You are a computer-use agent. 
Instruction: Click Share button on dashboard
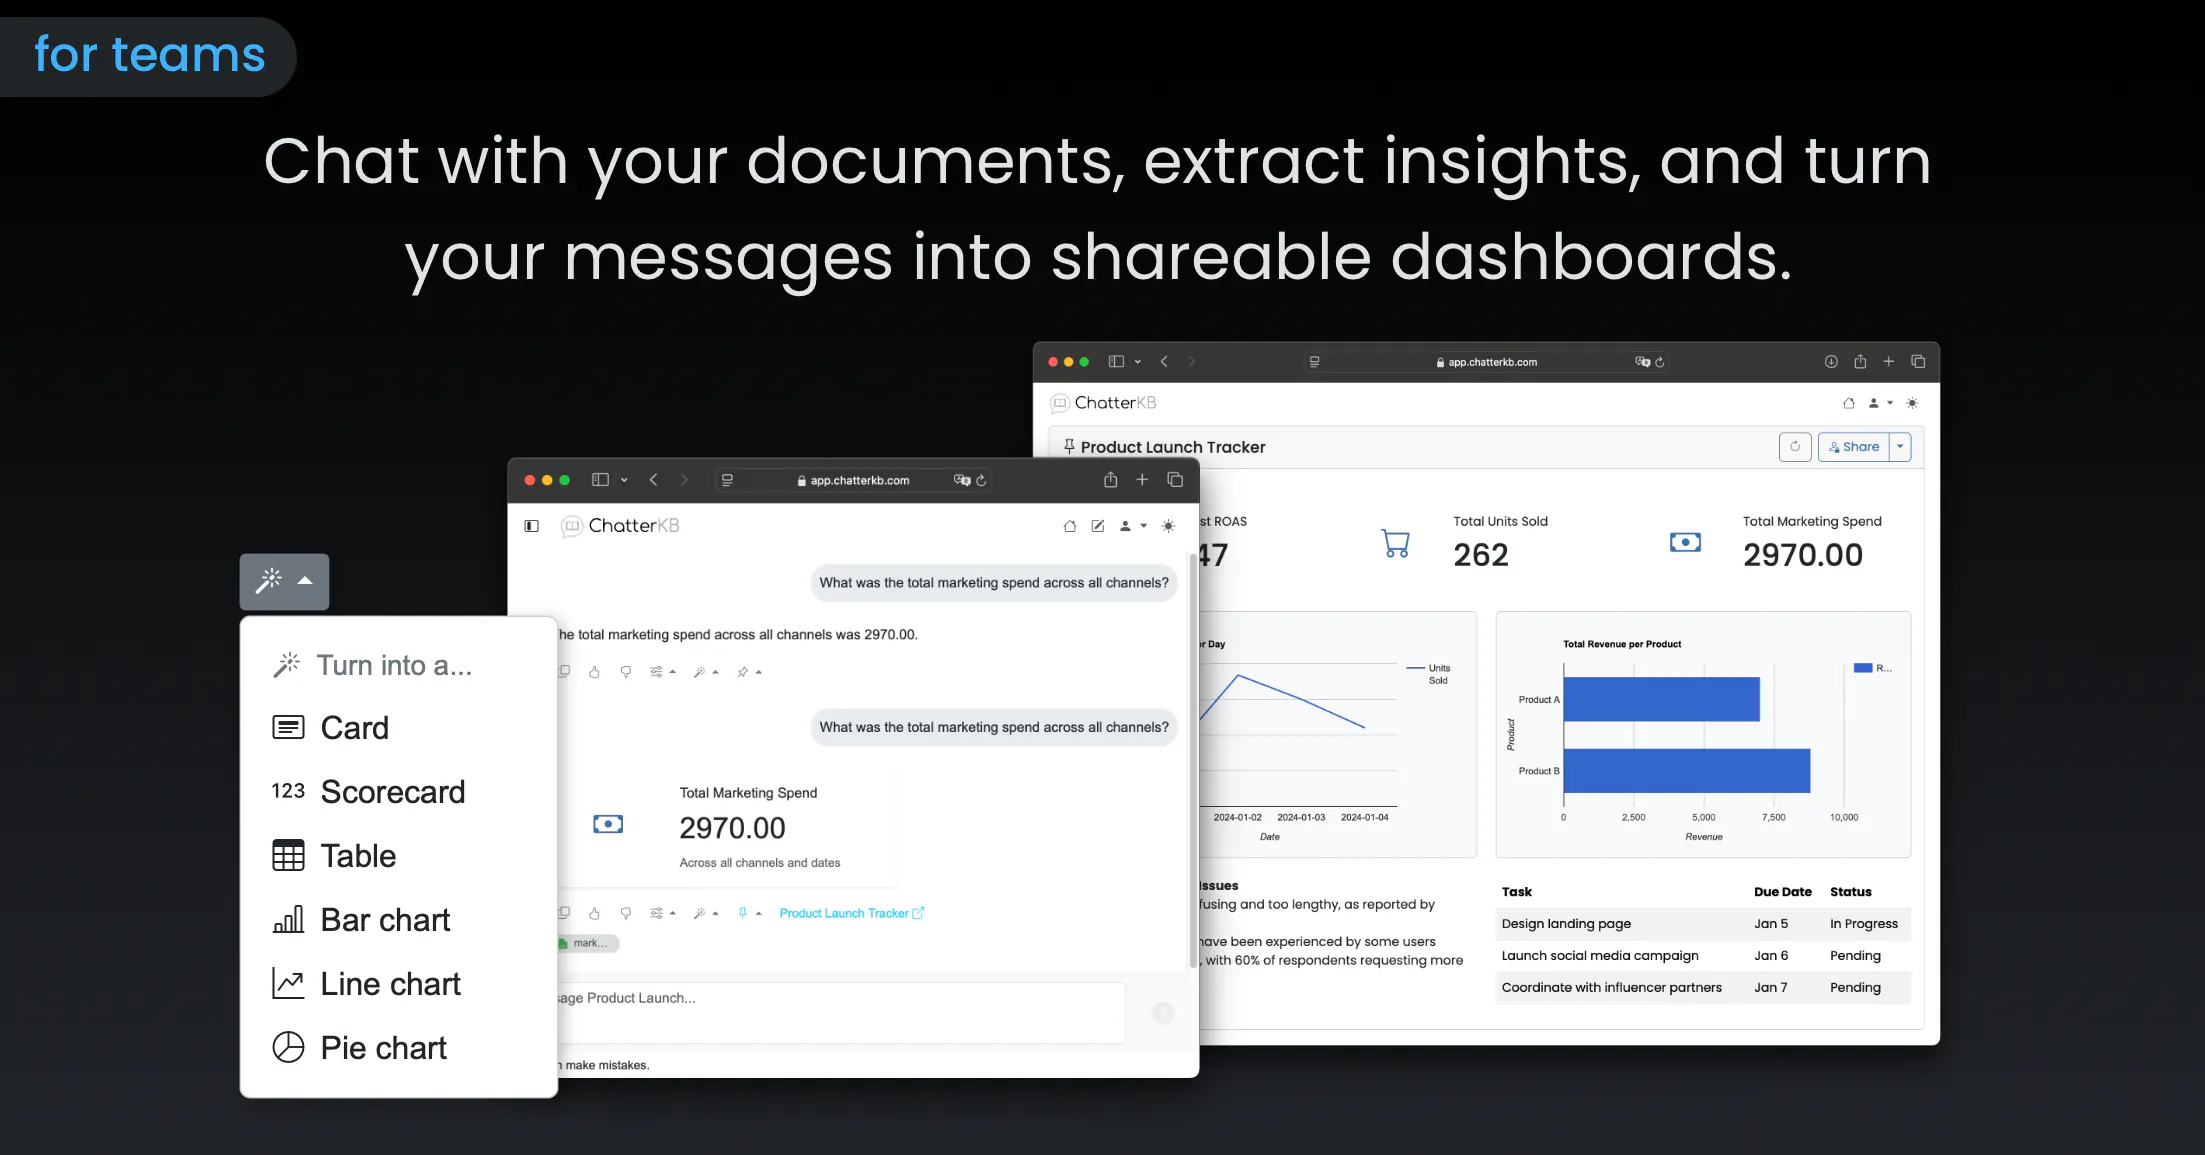[1854, 447]
